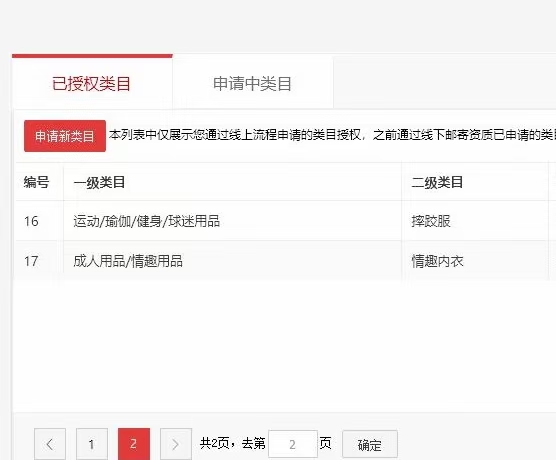Go to next page with right arrow

(x=176, y=444)
